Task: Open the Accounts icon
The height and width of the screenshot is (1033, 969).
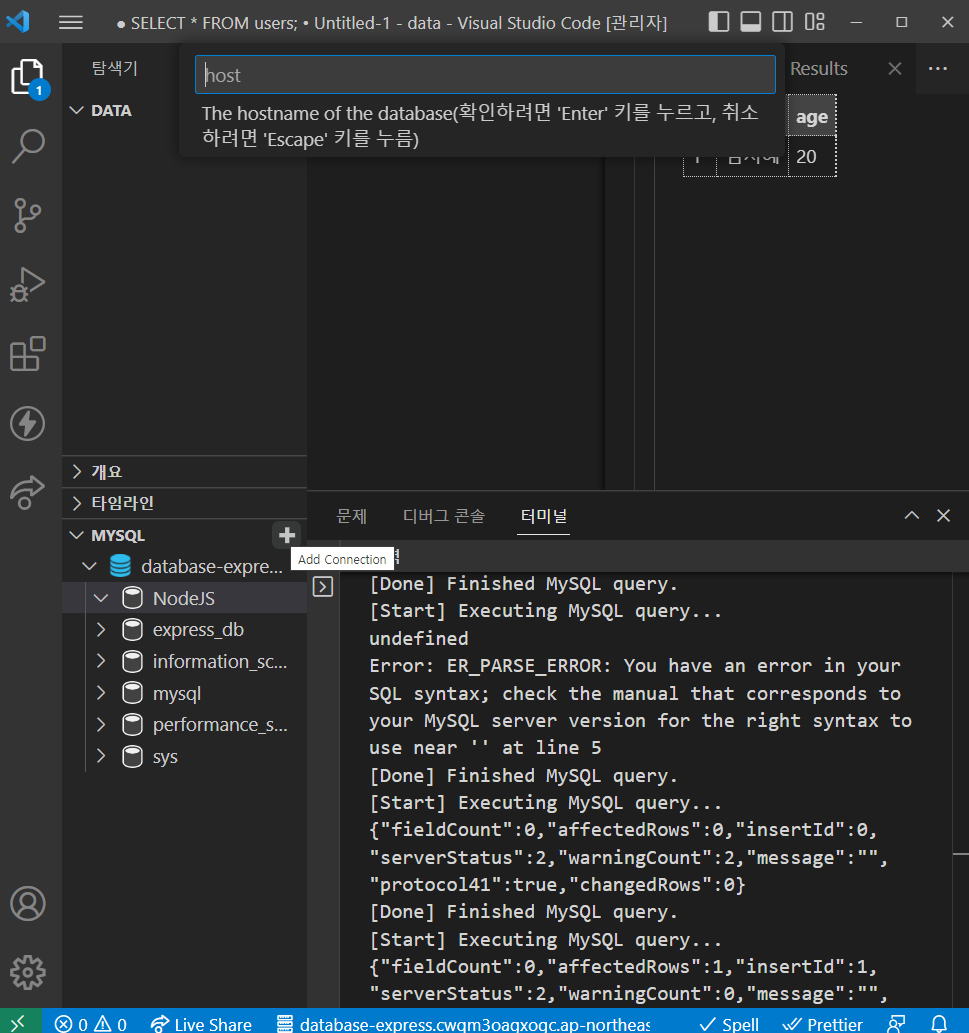Action: 28,903
